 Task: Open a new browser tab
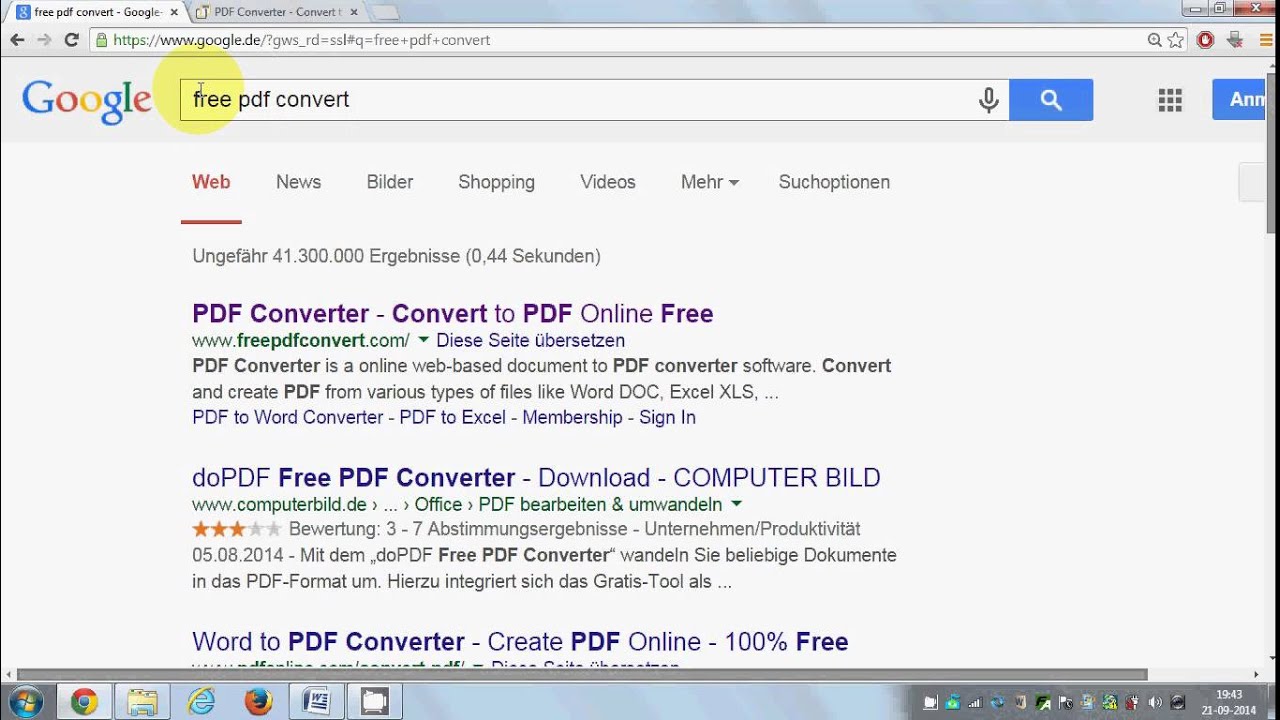(x=384, y=12)
